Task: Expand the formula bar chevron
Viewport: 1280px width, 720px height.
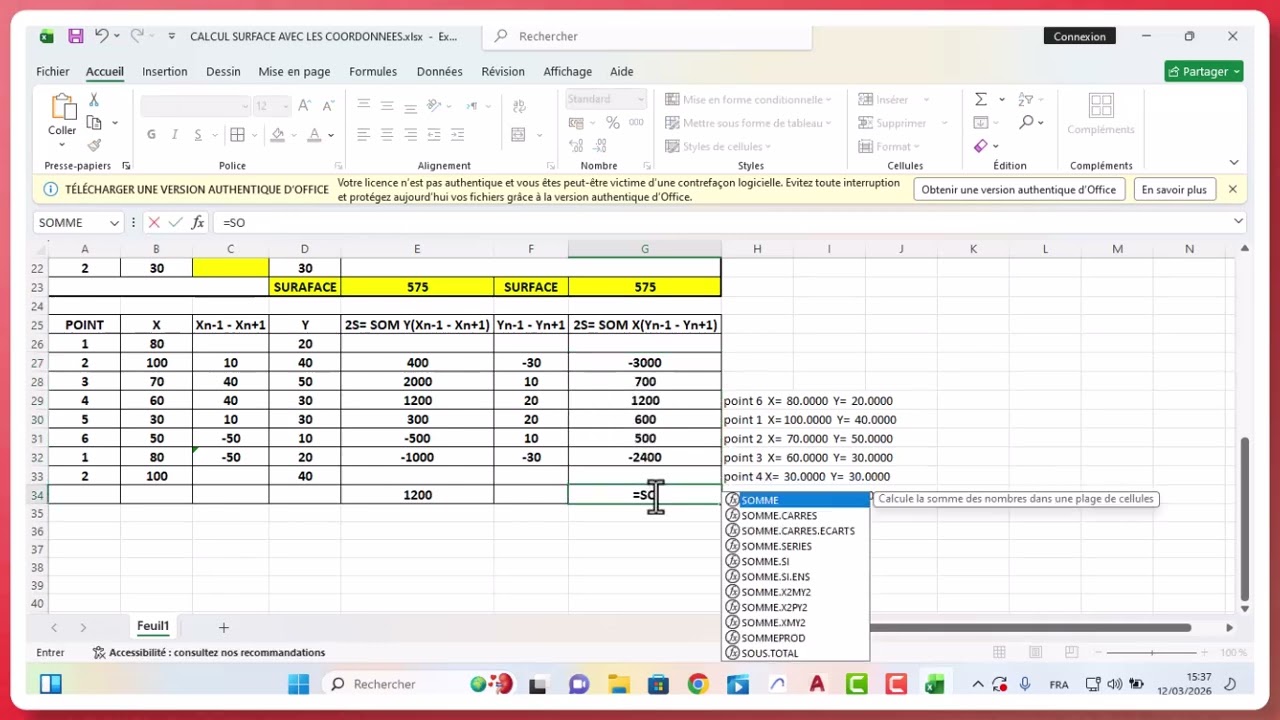Action: pos(1239,222)
